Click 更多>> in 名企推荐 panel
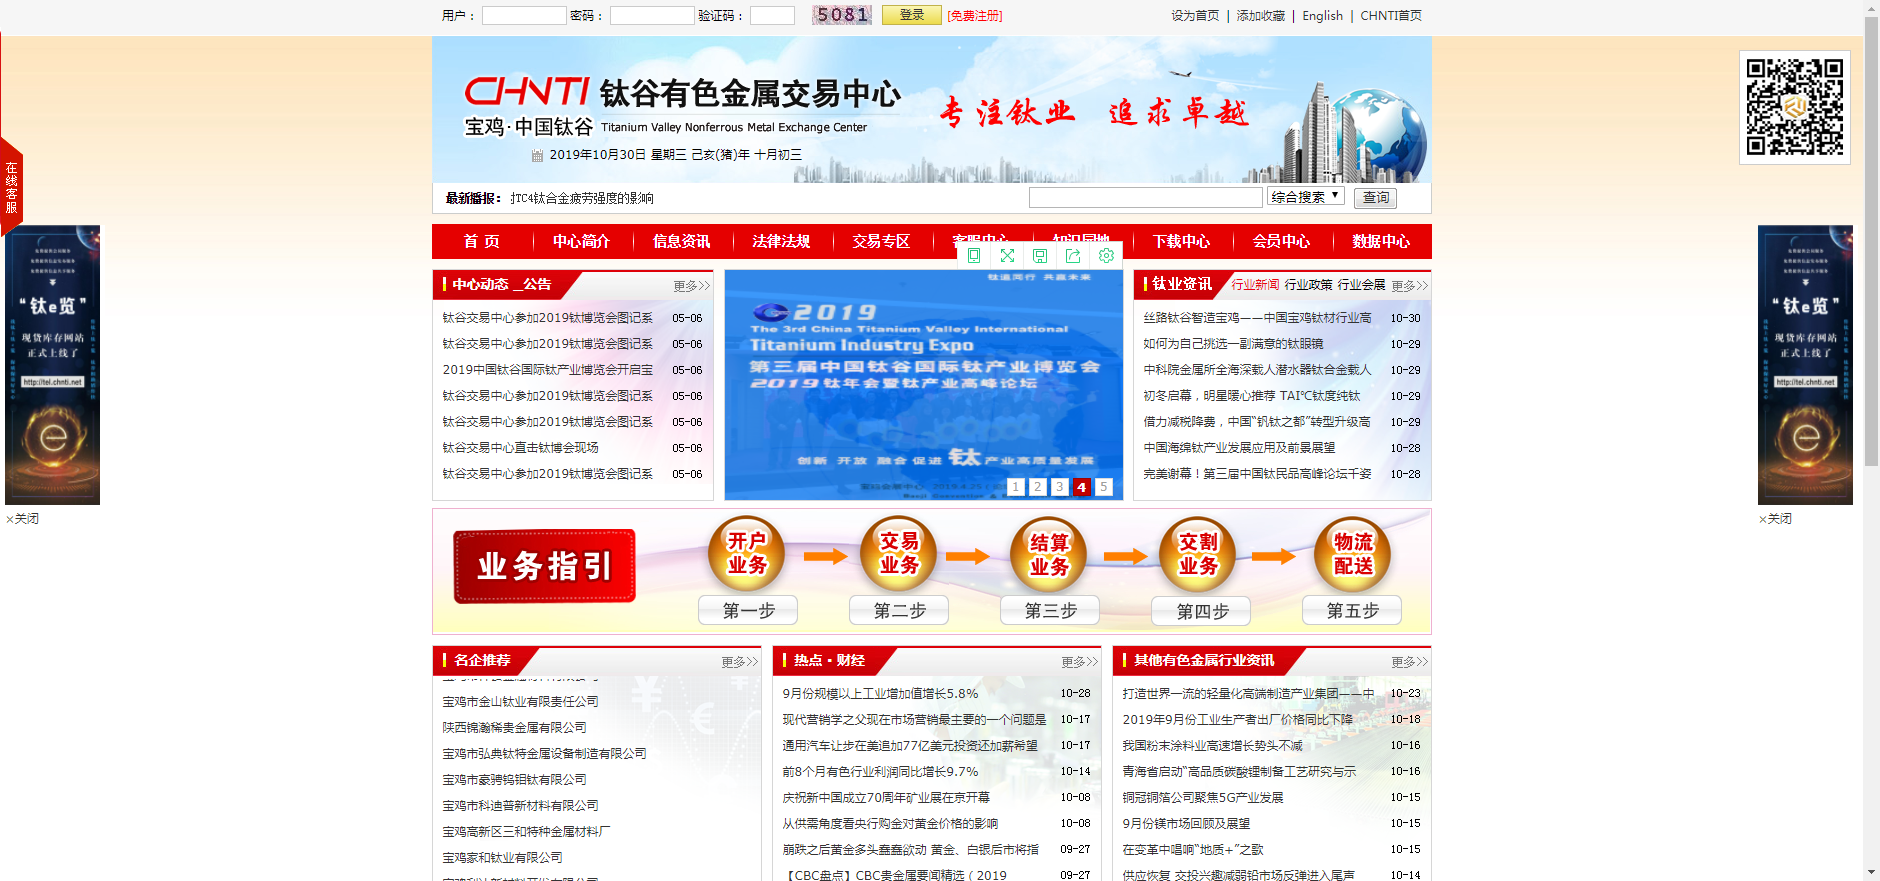This screenshot has width=1880, height=881. click(740, 662)
